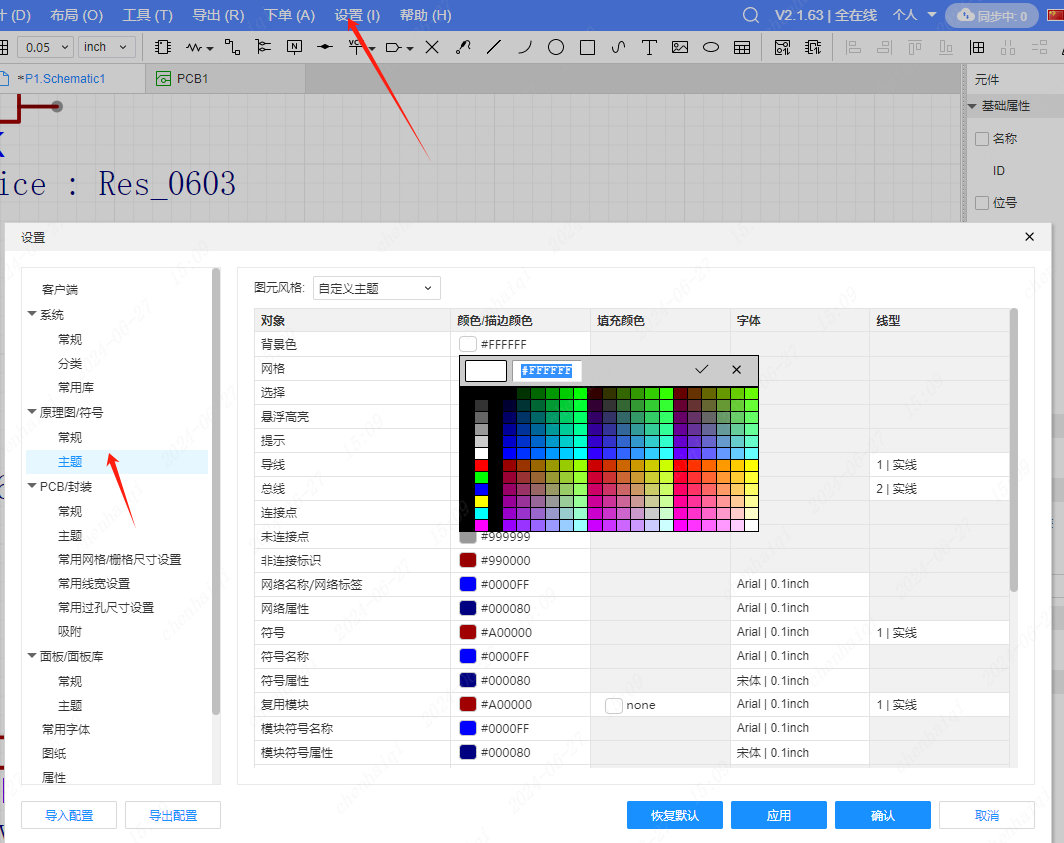The height and width of the screenshot is (843, 1064).
Task: Confirm color with the checkmark icon
Action: (702, 370)
